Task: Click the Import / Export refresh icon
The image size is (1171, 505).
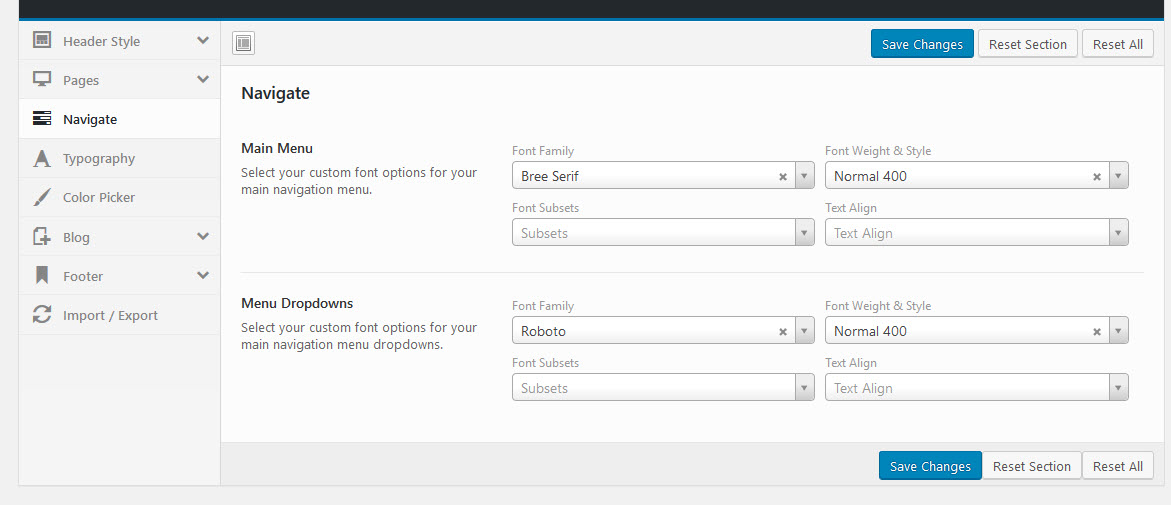Action: pyautogui.click(x=42, y=315)
